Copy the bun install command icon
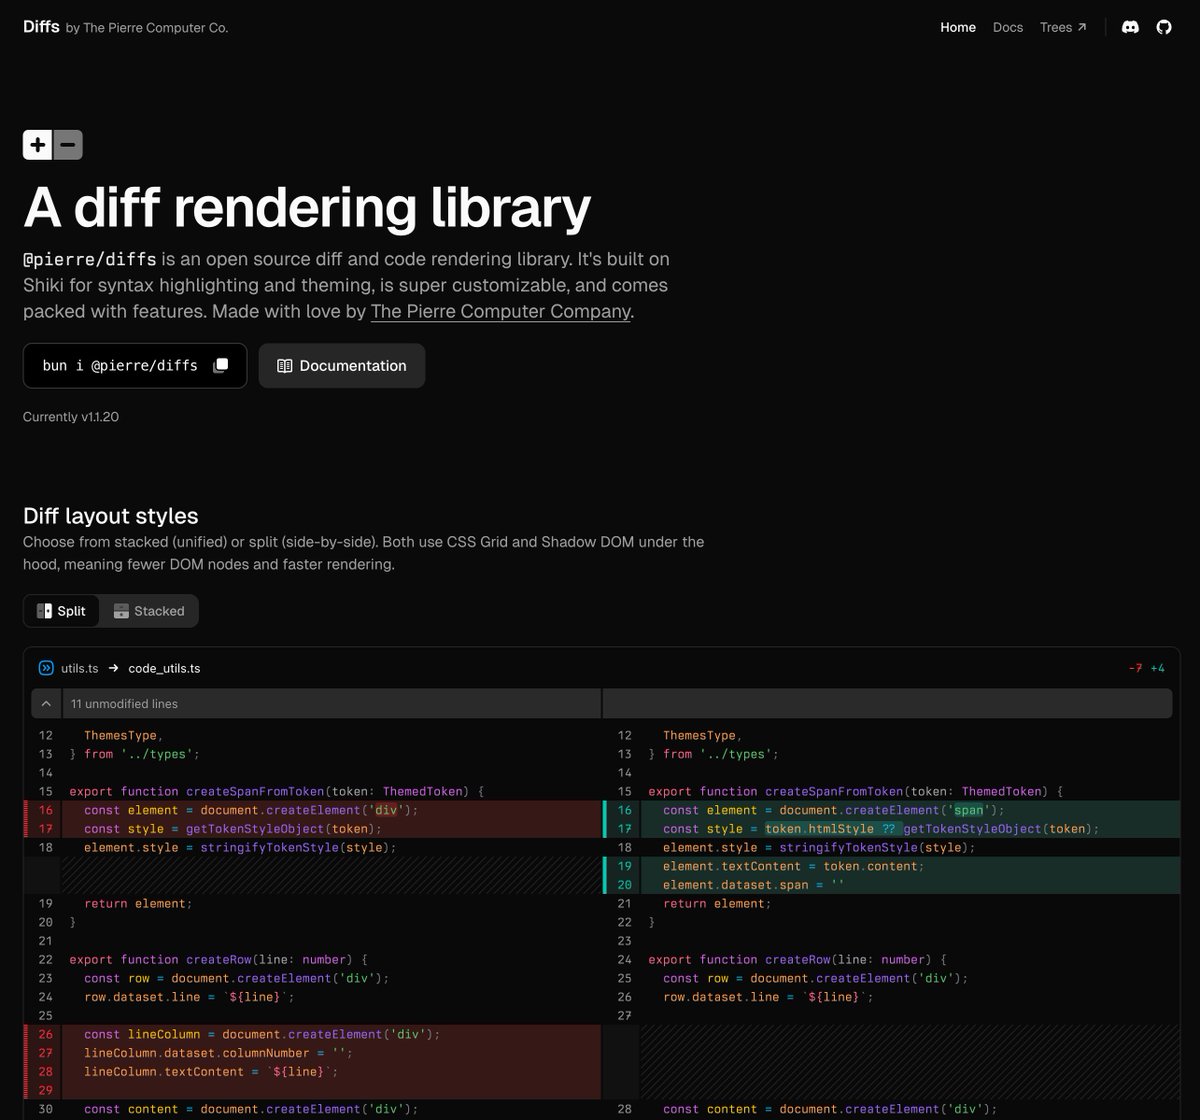1200x1120 pixels. click(221, 365)
